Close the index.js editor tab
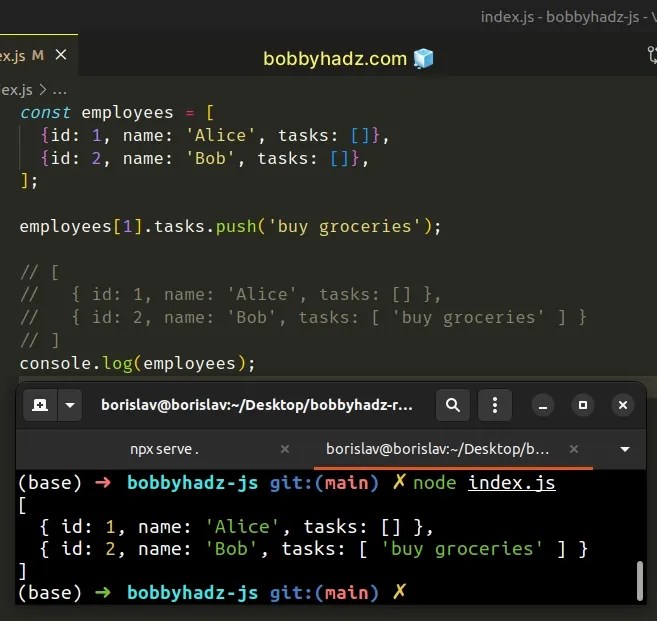 click(x=61, y=54)
